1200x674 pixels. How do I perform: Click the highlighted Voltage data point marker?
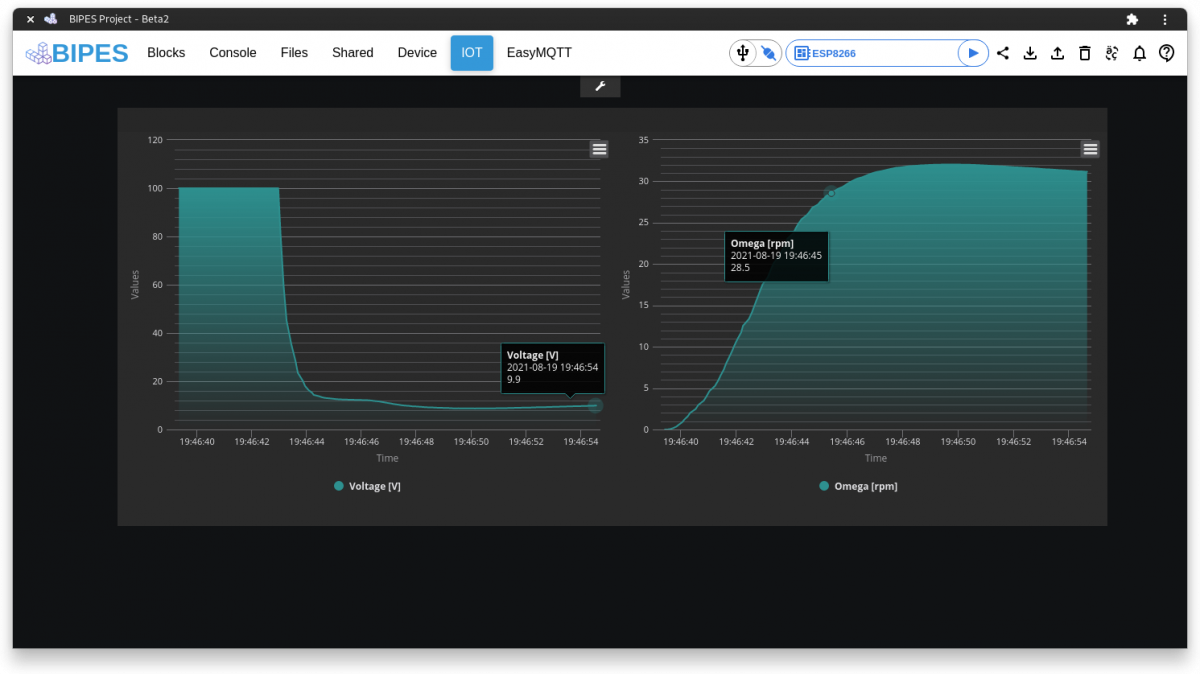(x=595, y=406)
